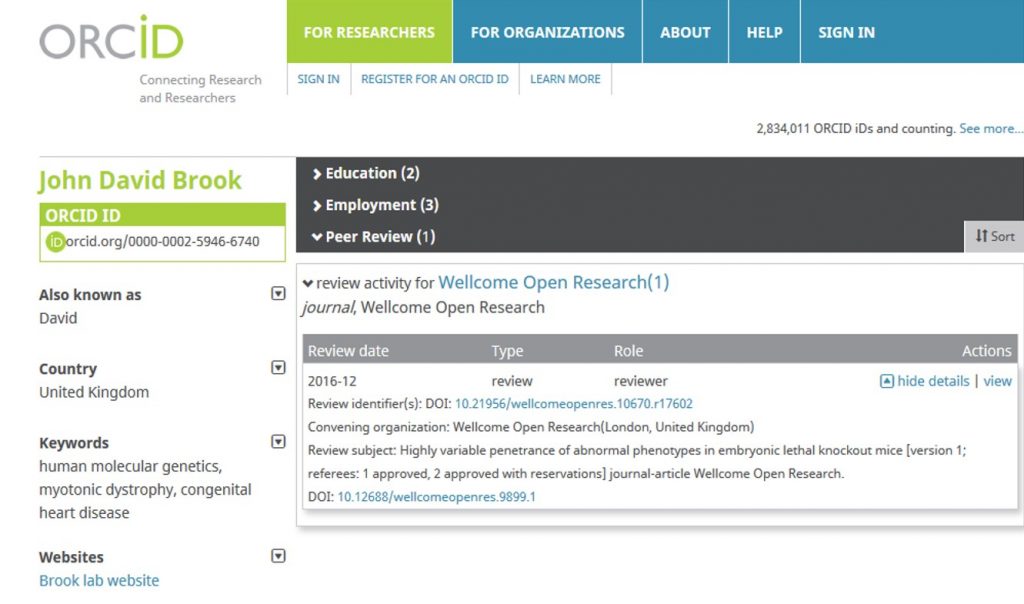This screenshot has width=1024, height=604.
Task: Collapse review activity for Wellcome Open Research
Action: (x=308, y=283)
